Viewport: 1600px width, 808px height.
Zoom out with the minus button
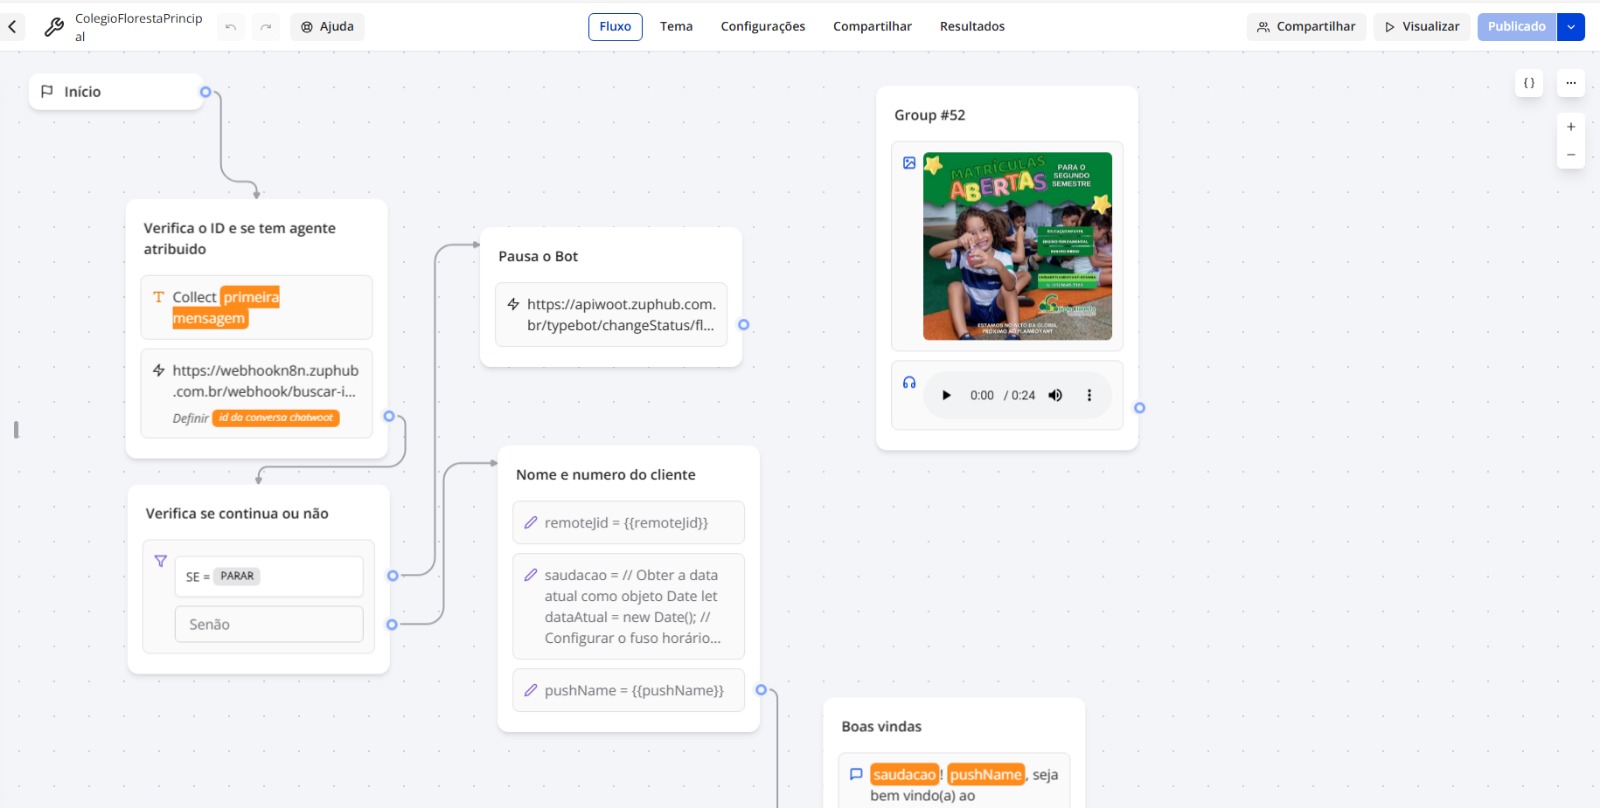point(1571,155)
